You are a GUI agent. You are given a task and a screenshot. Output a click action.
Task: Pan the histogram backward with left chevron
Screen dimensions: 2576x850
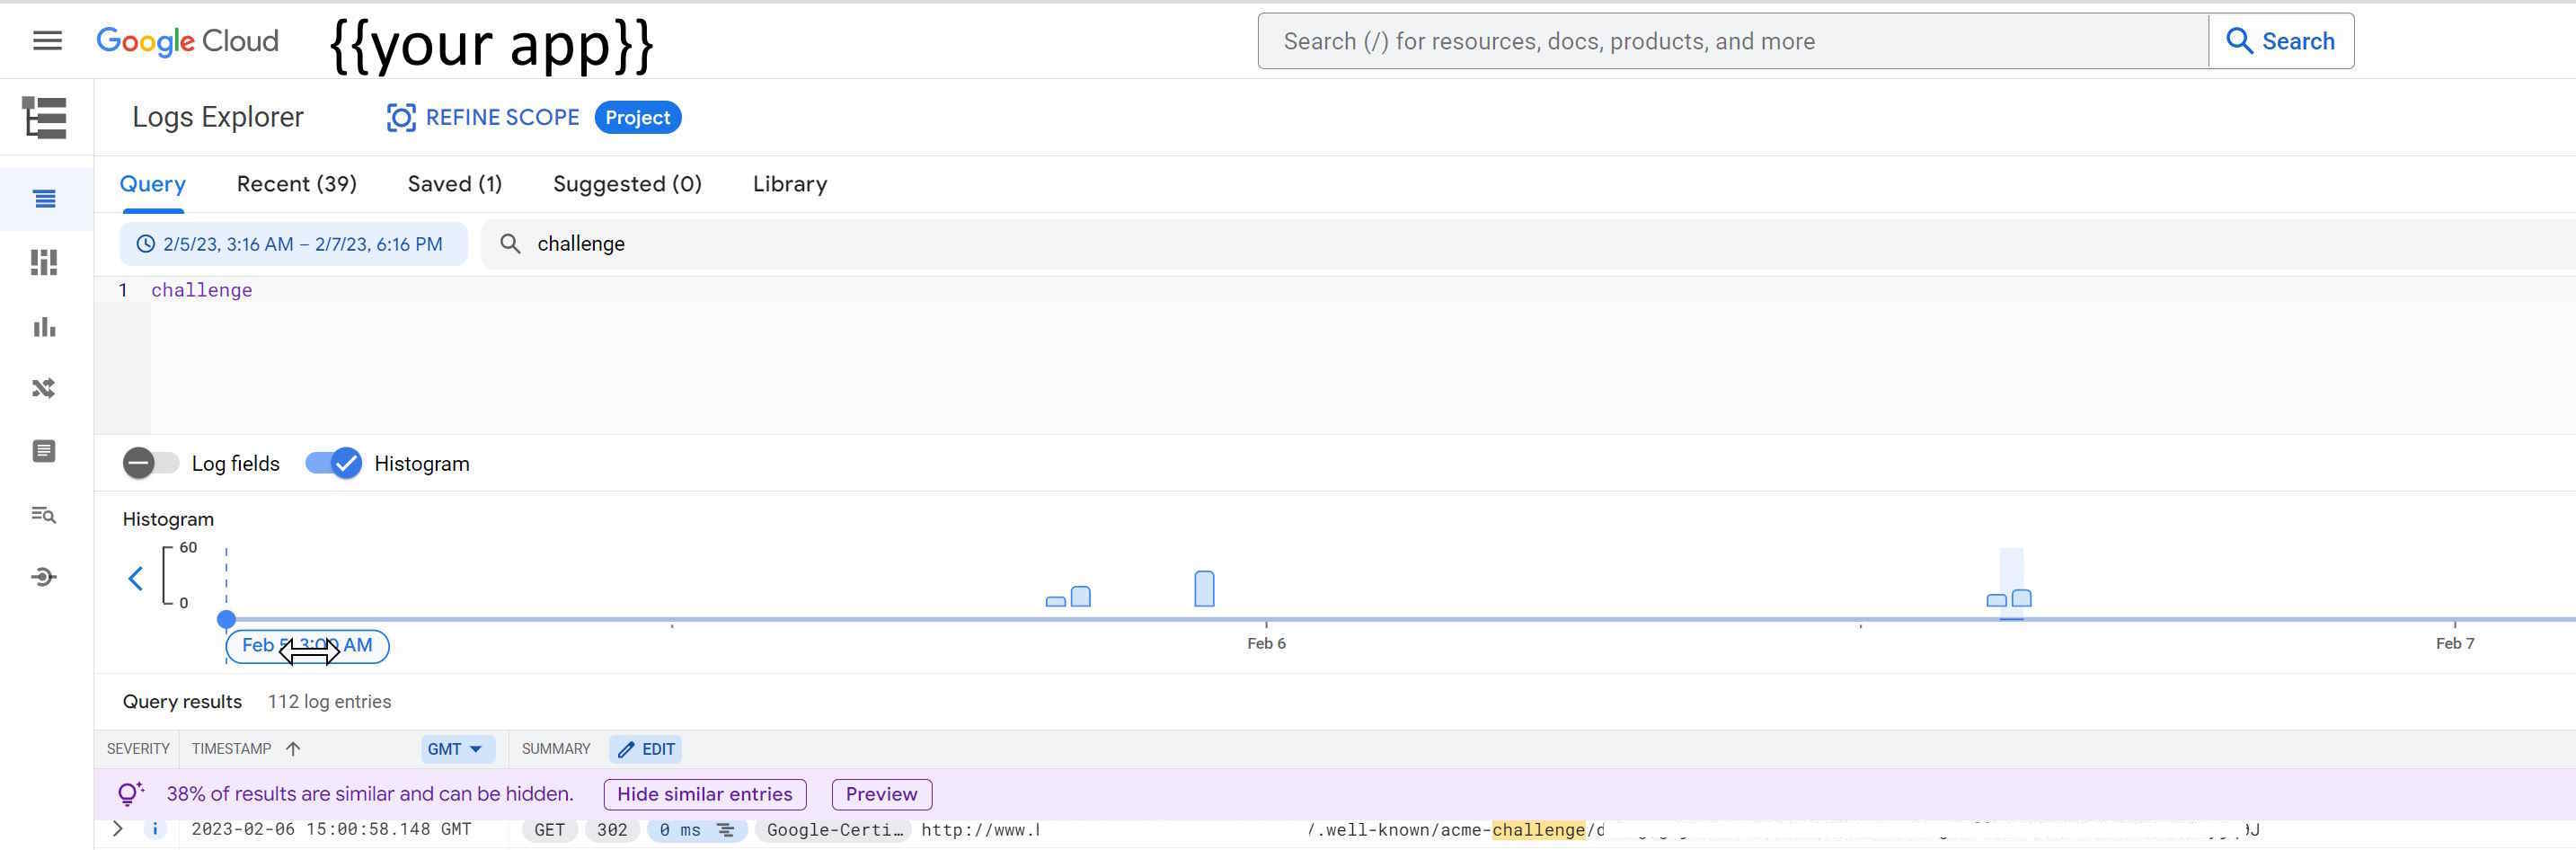pyautogui.click(x=136, y=578)
